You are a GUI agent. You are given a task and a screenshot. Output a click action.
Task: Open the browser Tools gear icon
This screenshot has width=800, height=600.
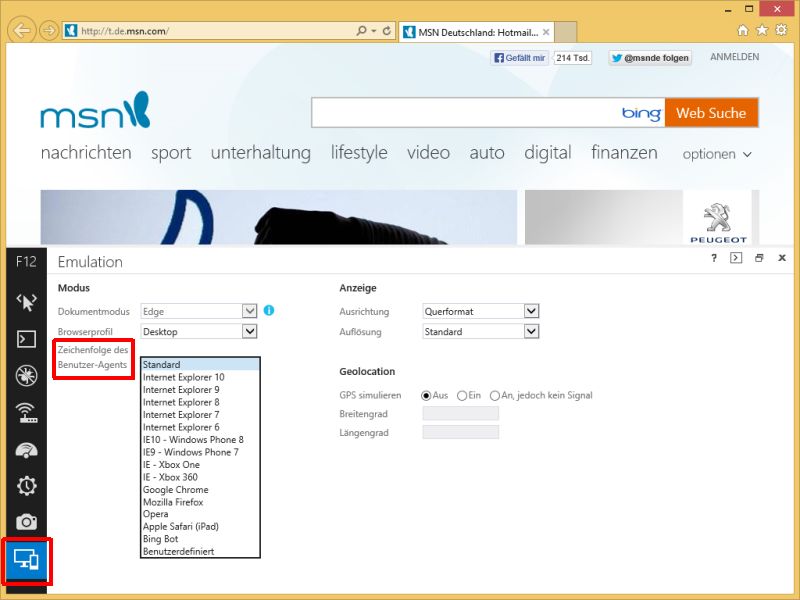781,30
